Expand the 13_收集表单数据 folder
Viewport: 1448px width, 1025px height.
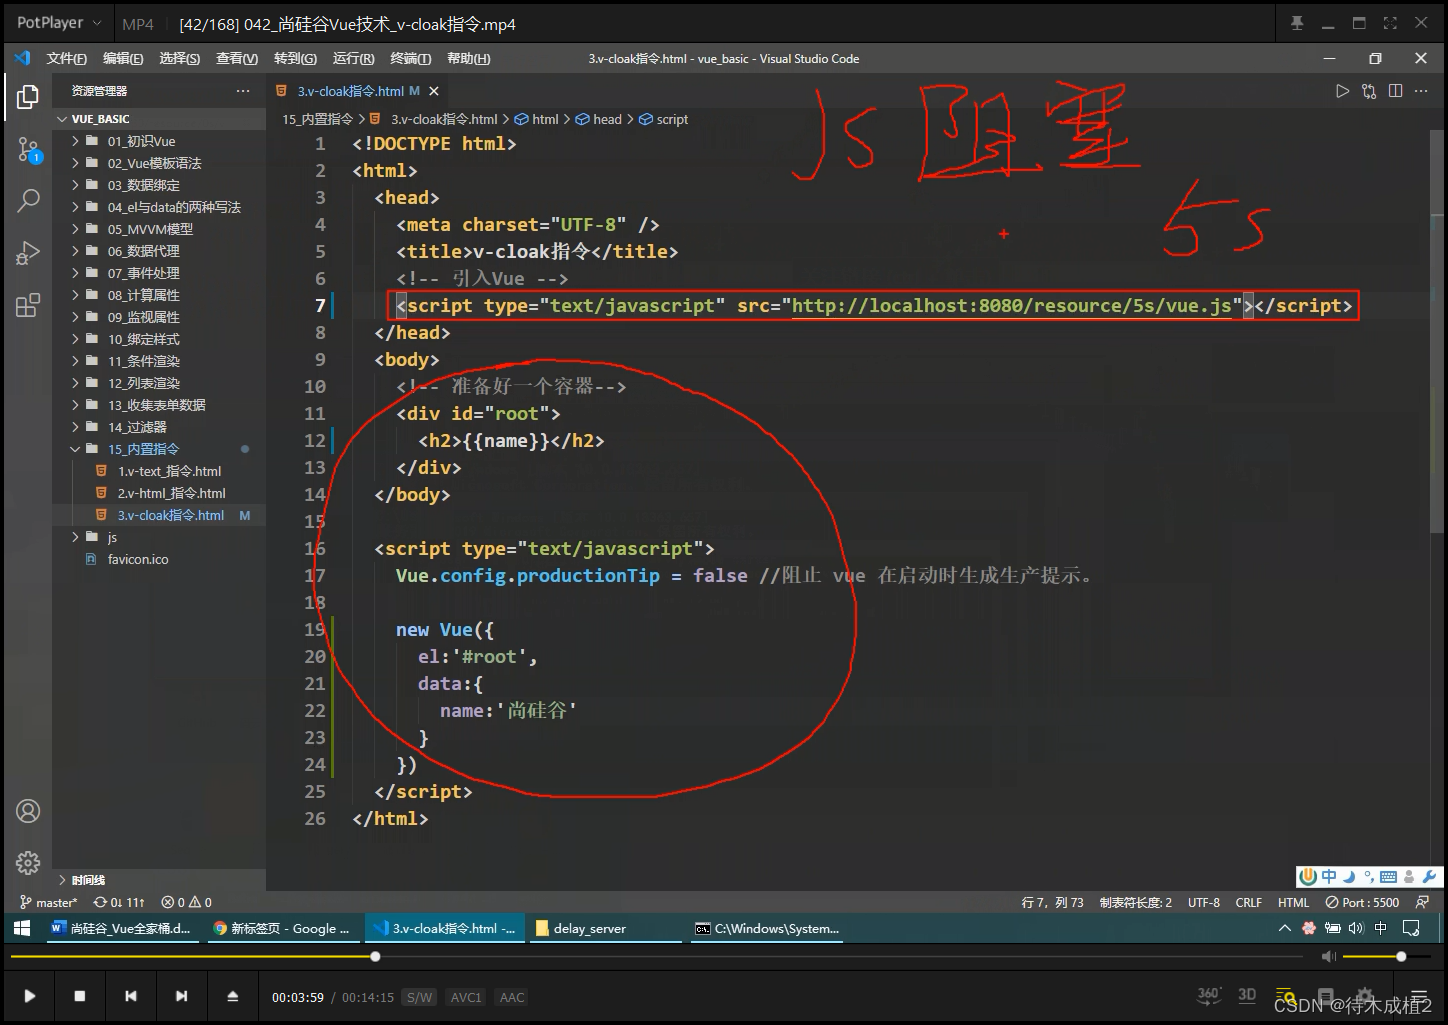point(160,405)
